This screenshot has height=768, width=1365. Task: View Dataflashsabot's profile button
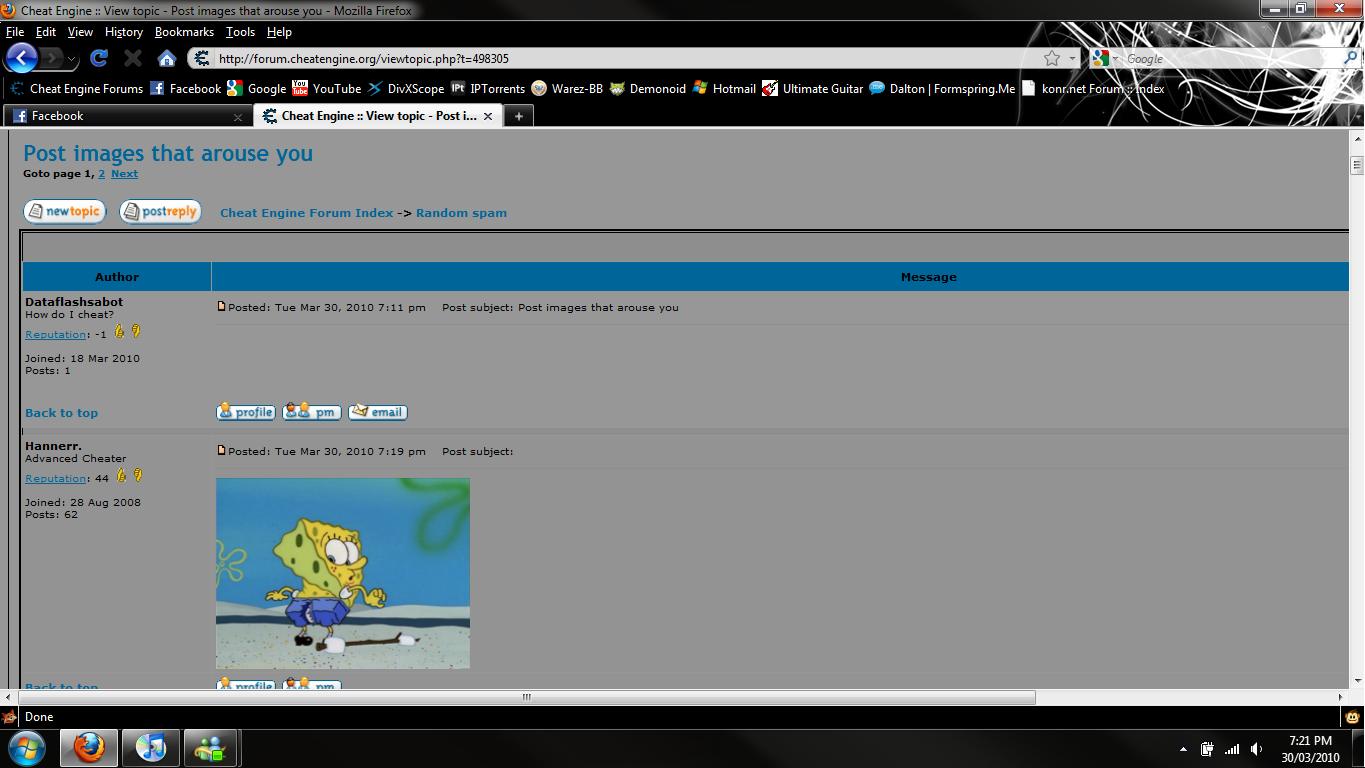click(246, 412)
